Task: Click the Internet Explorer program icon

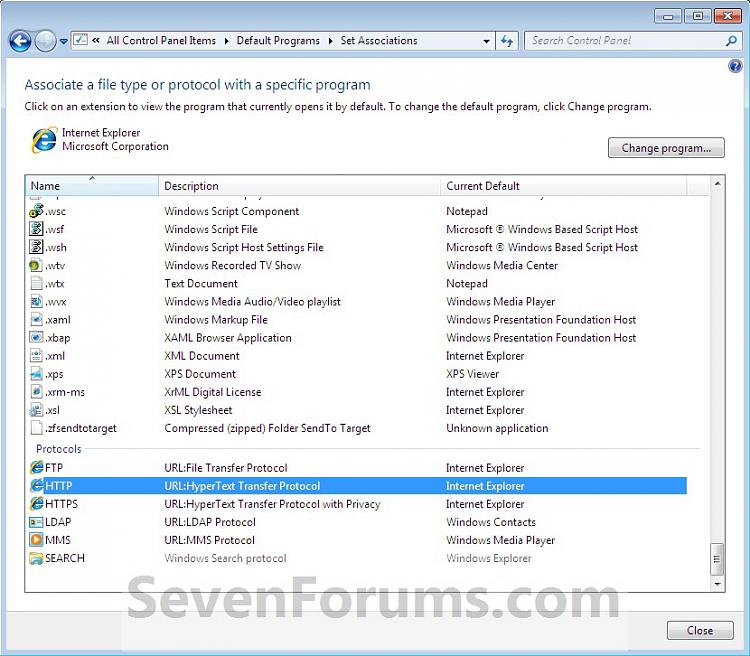Action: [x=44, y=140]
